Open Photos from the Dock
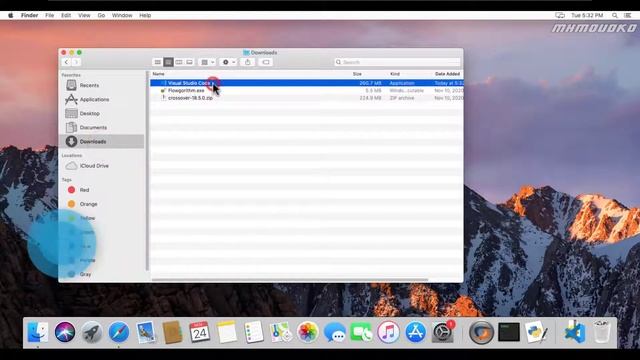Screen dimensions: 640x360 click(307, 332)
